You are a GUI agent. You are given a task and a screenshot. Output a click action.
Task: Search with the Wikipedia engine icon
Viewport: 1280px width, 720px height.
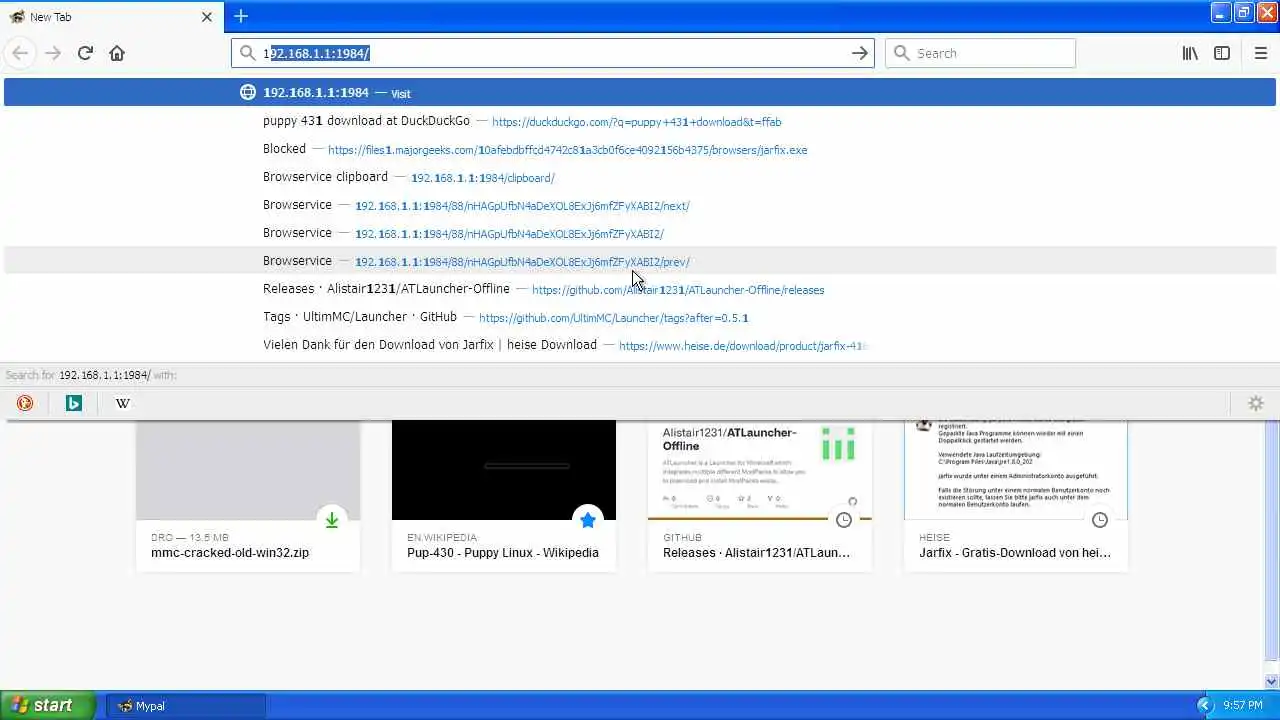(122, 403)
